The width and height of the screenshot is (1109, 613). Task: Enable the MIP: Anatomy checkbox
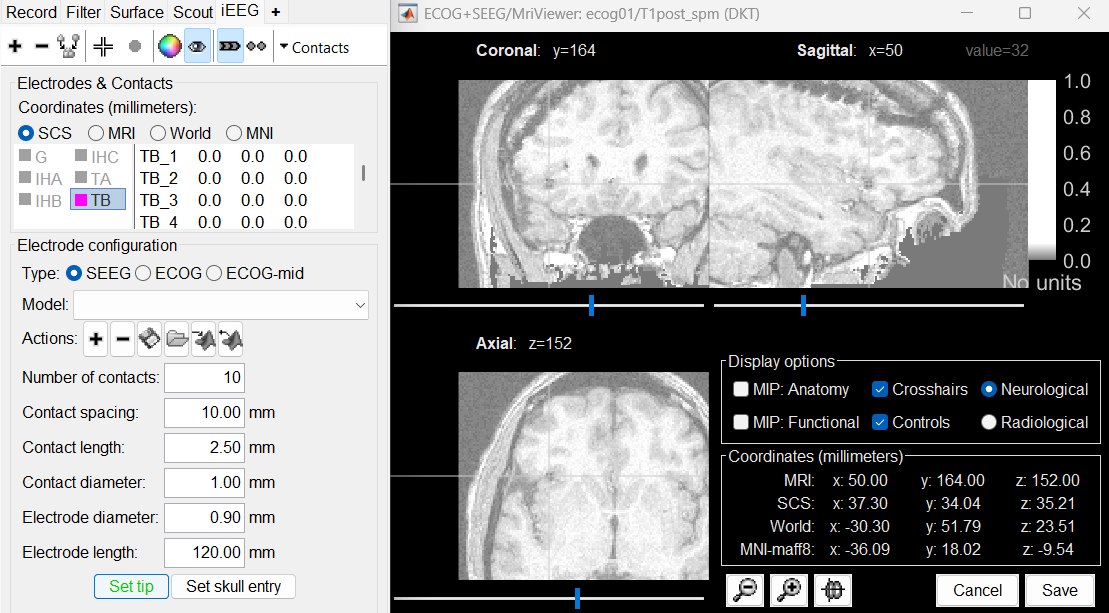pyautogui.click(x=741, y=389)
